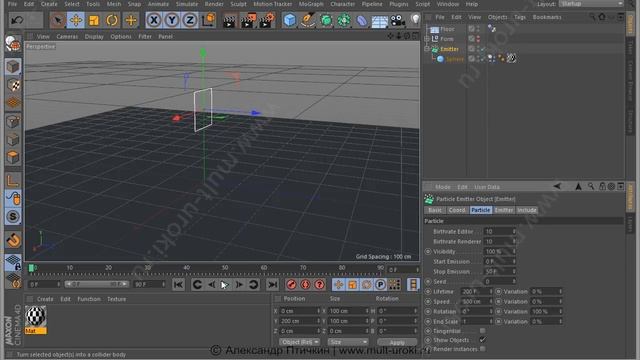640x360 pixels.
Task: Click the coordinate system icon
Action: [x=209, y=20]
